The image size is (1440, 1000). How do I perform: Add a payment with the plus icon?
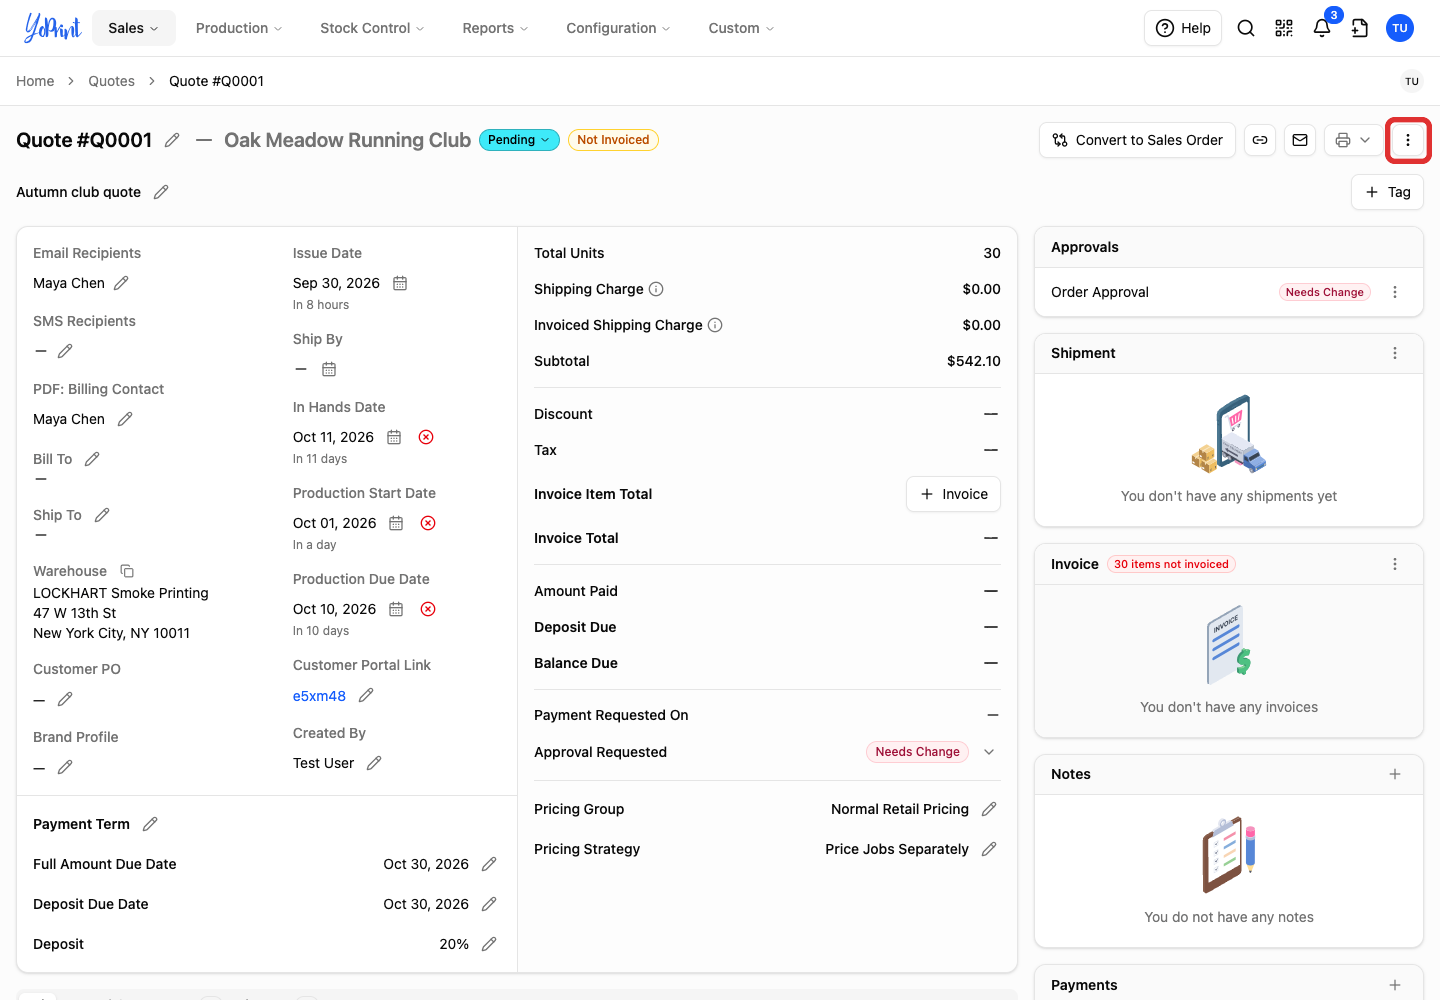coord(1395,985)
